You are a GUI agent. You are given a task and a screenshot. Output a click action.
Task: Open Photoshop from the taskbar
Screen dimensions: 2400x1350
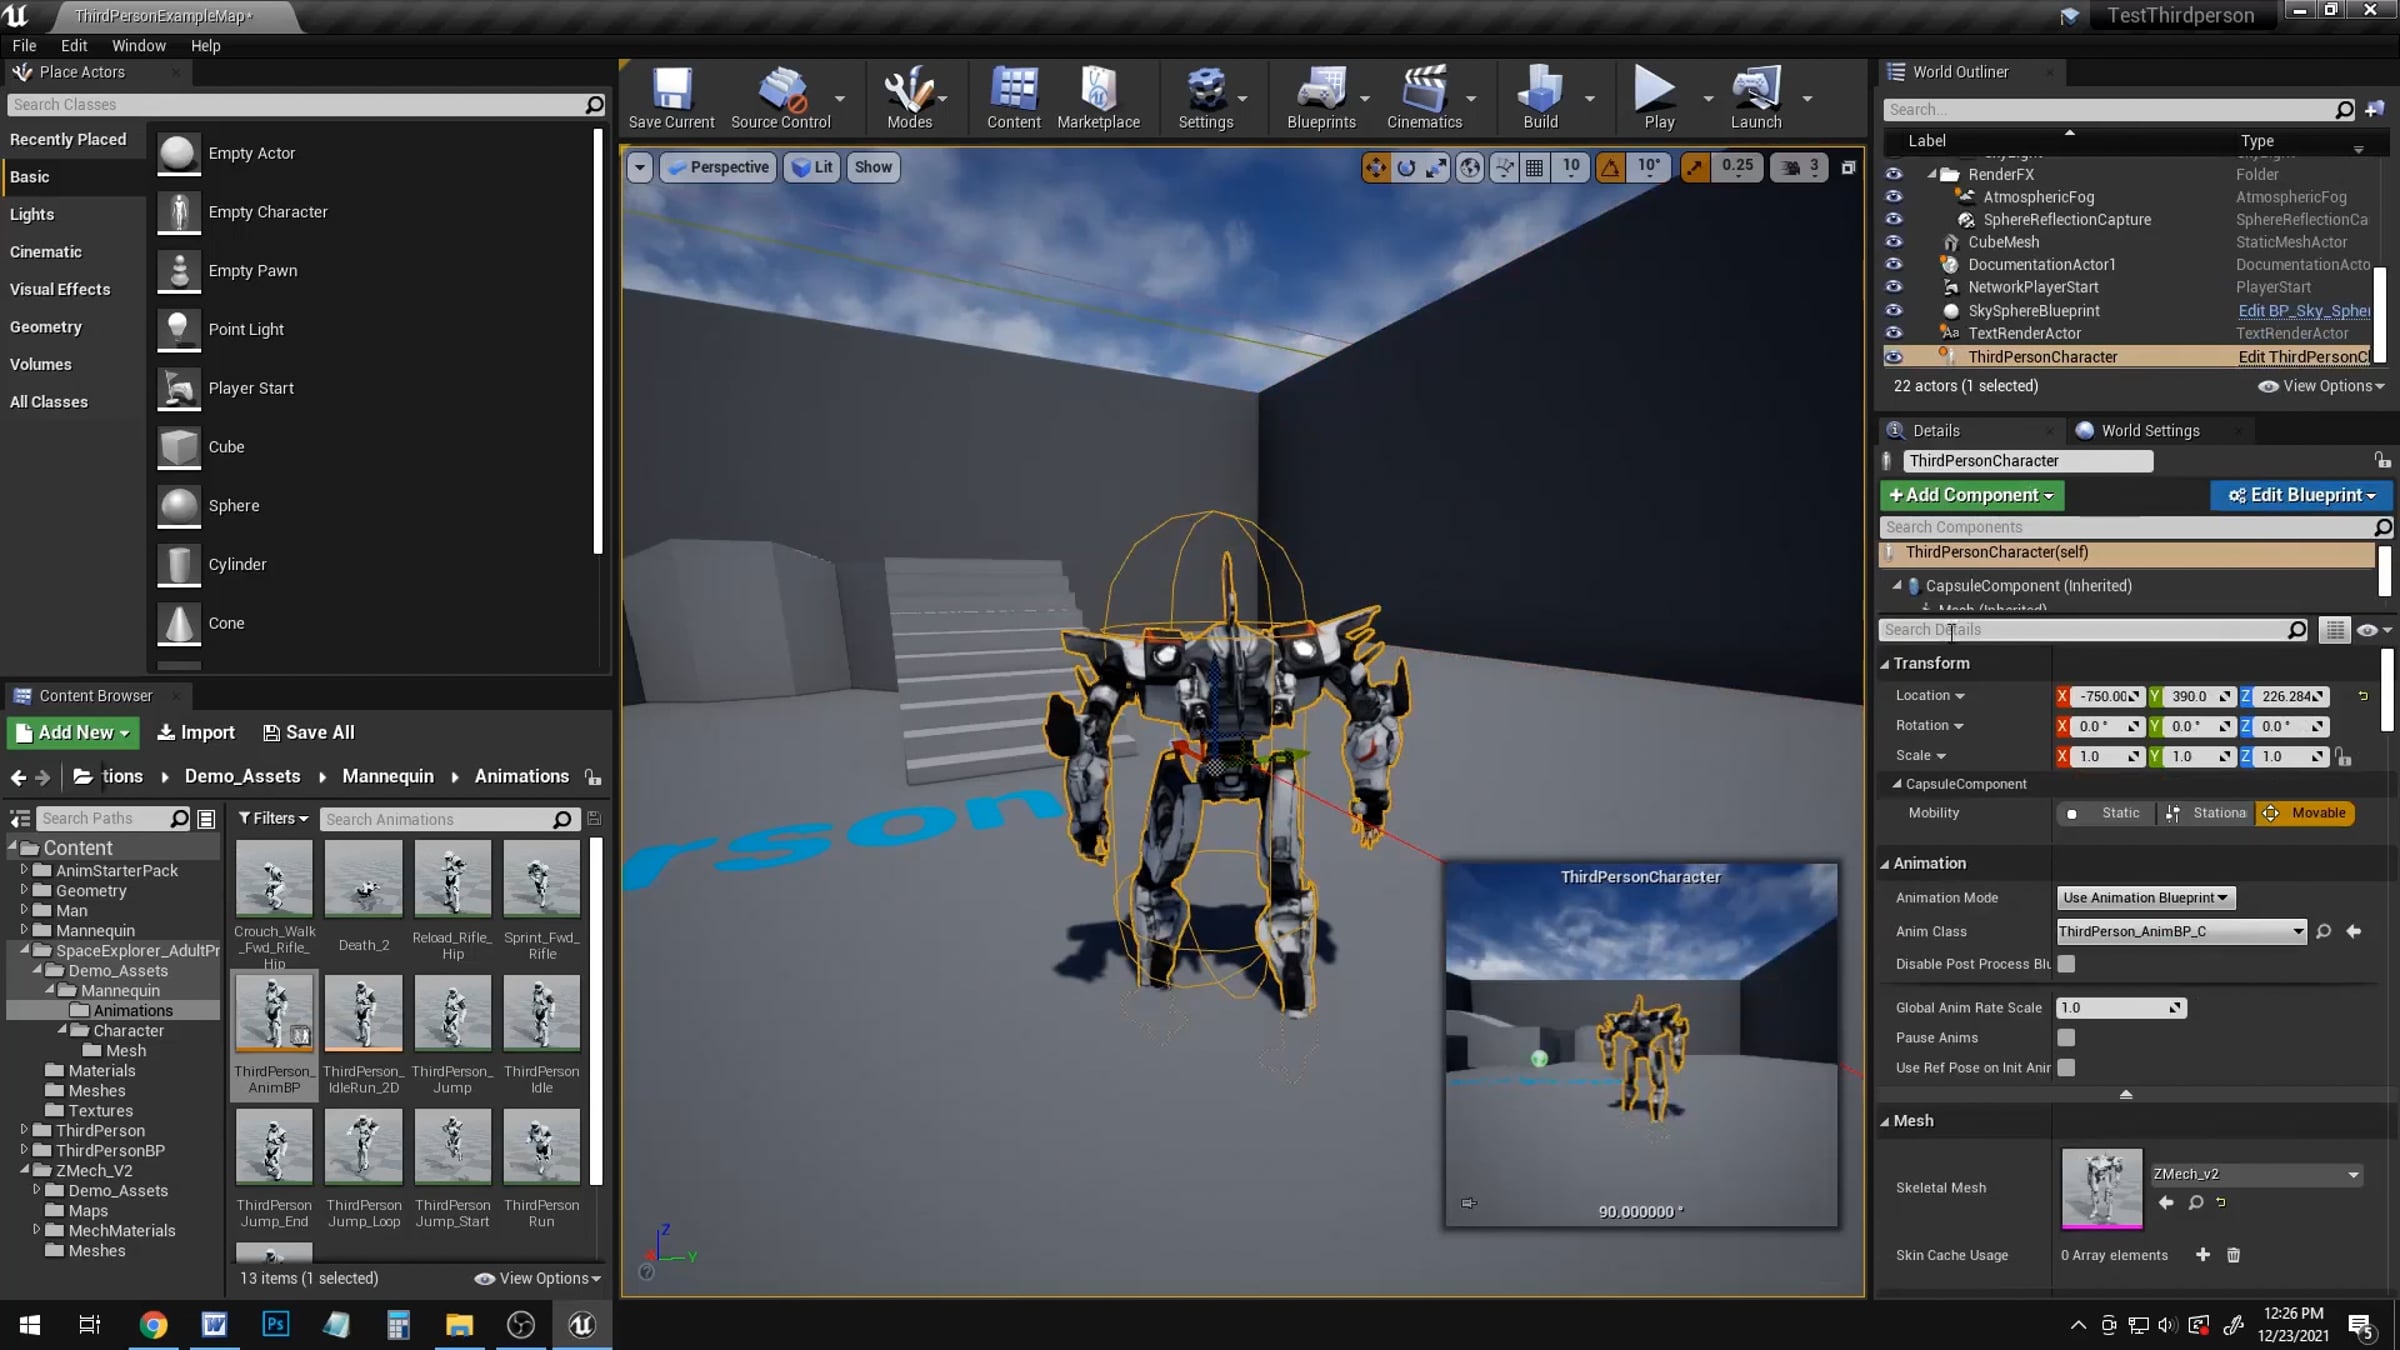tap(275, 1325)
